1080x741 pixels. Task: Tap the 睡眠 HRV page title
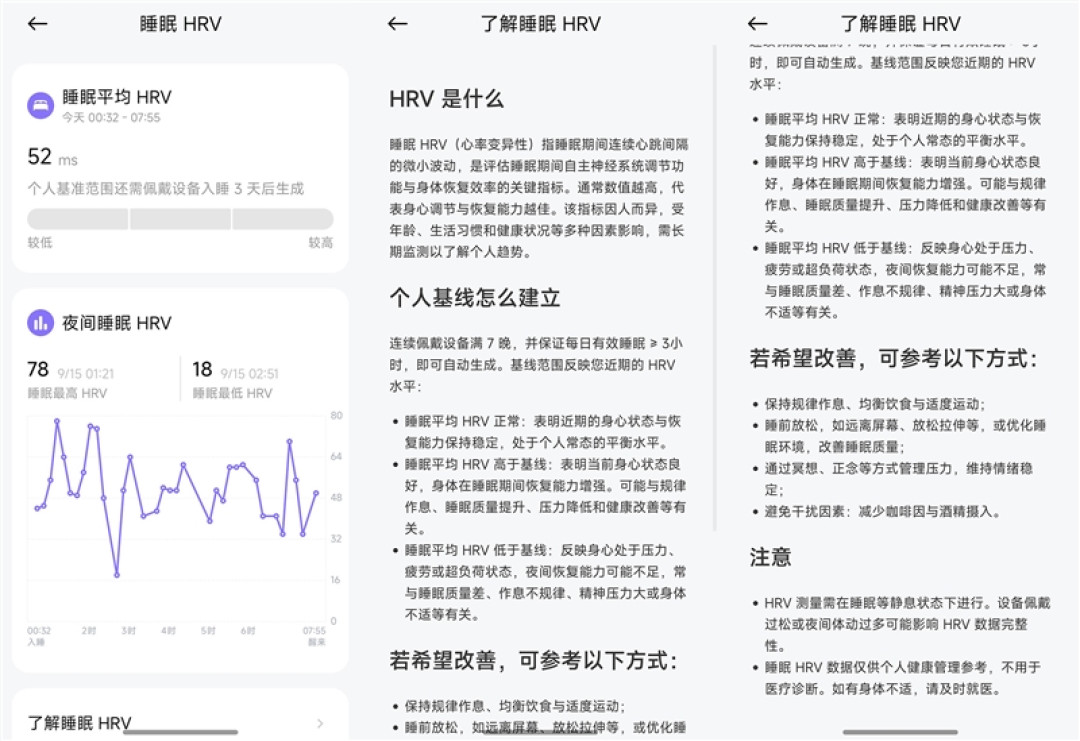click(x=180, y=24)
